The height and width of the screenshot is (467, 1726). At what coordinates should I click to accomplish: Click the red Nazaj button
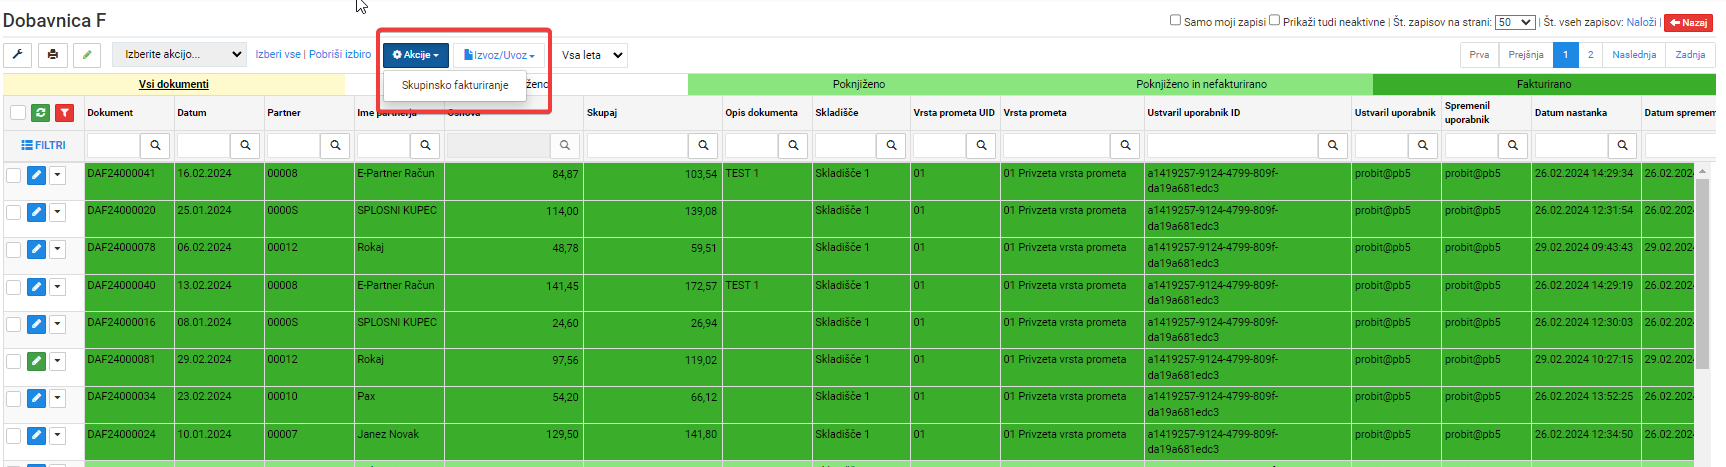(x=1687, y=22)
